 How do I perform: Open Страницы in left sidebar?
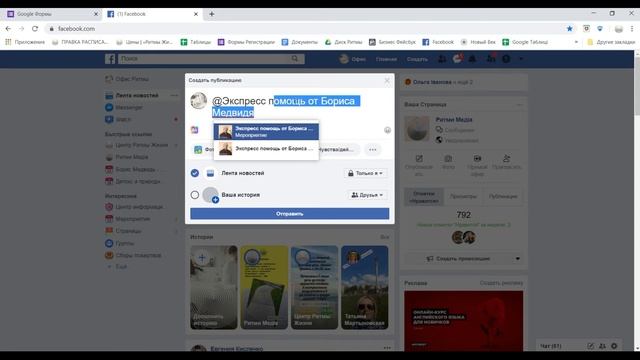[x=123, y=231]
